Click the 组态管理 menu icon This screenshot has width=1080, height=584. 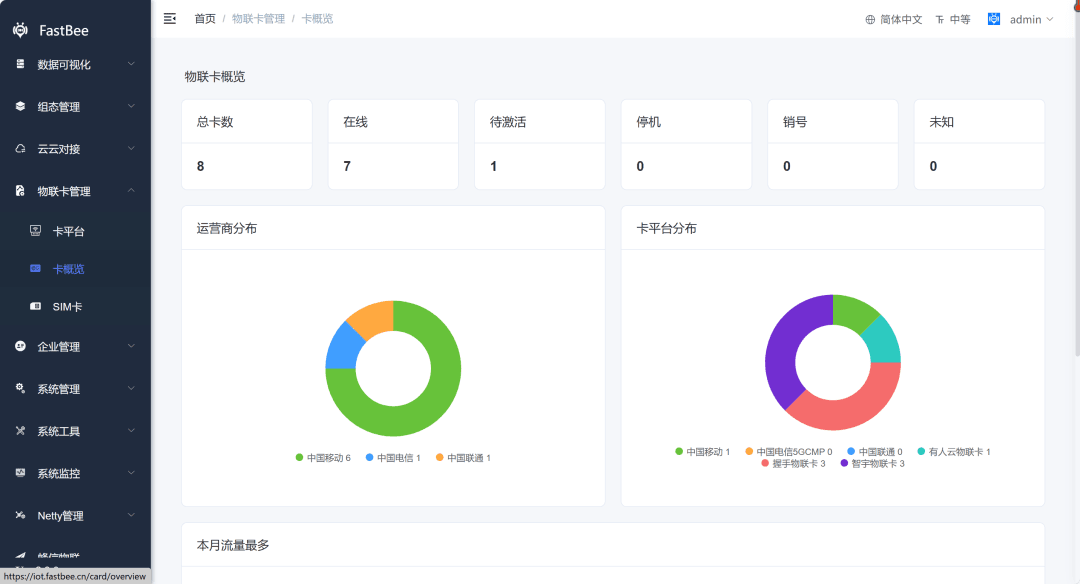21,106
